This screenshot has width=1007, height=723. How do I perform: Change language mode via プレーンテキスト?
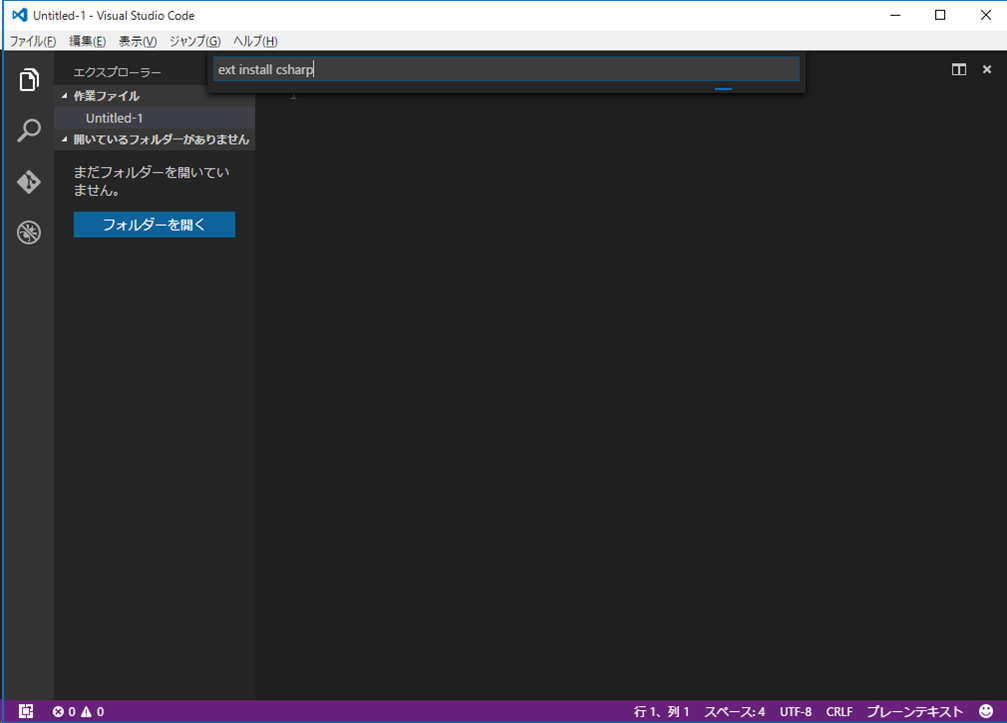(915, 711)
